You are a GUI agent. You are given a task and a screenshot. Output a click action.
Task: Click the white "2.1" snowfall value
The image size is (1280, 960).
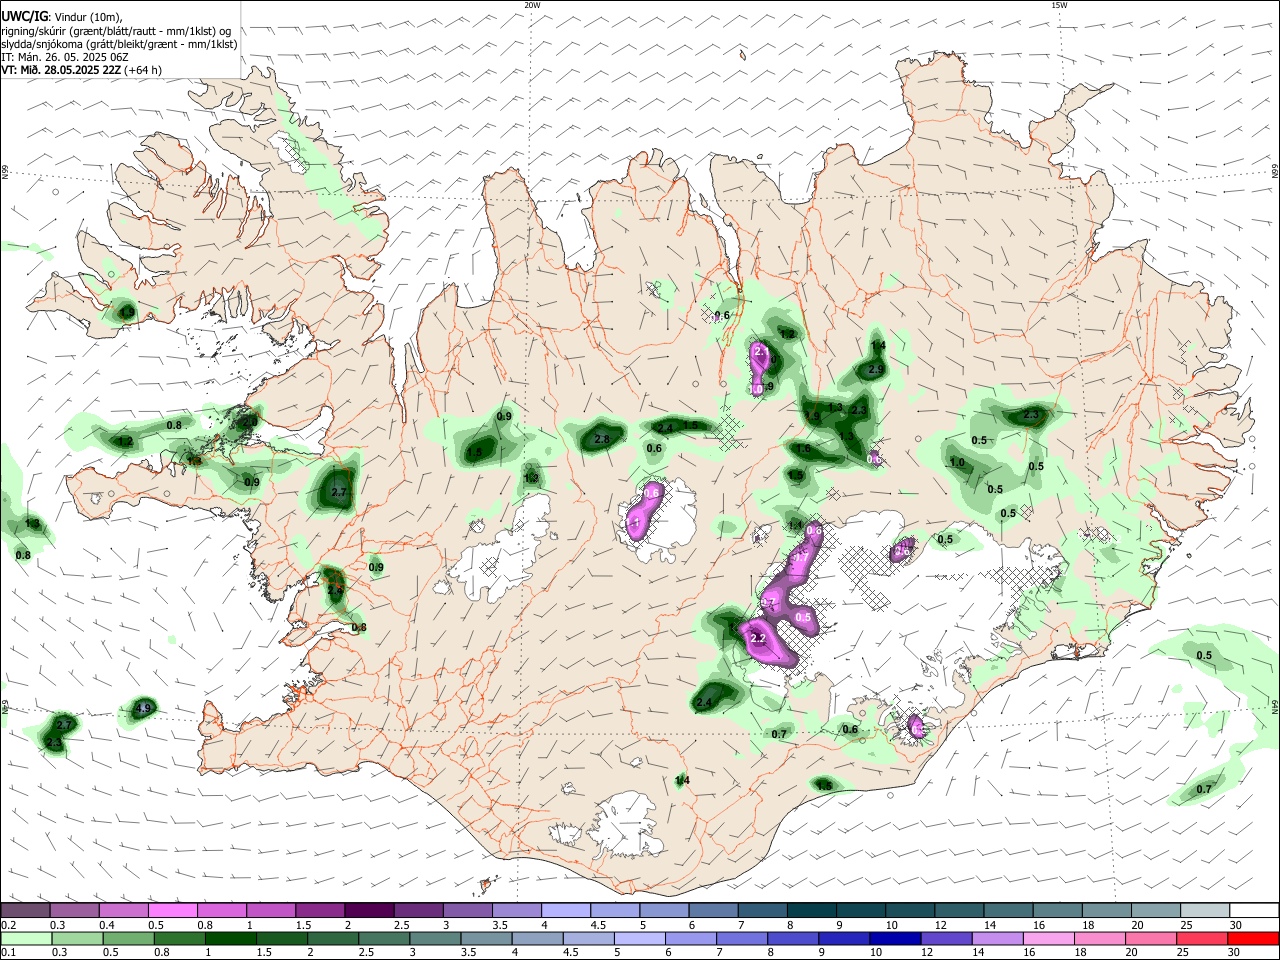pyautogui.click(x=761, y=352)
